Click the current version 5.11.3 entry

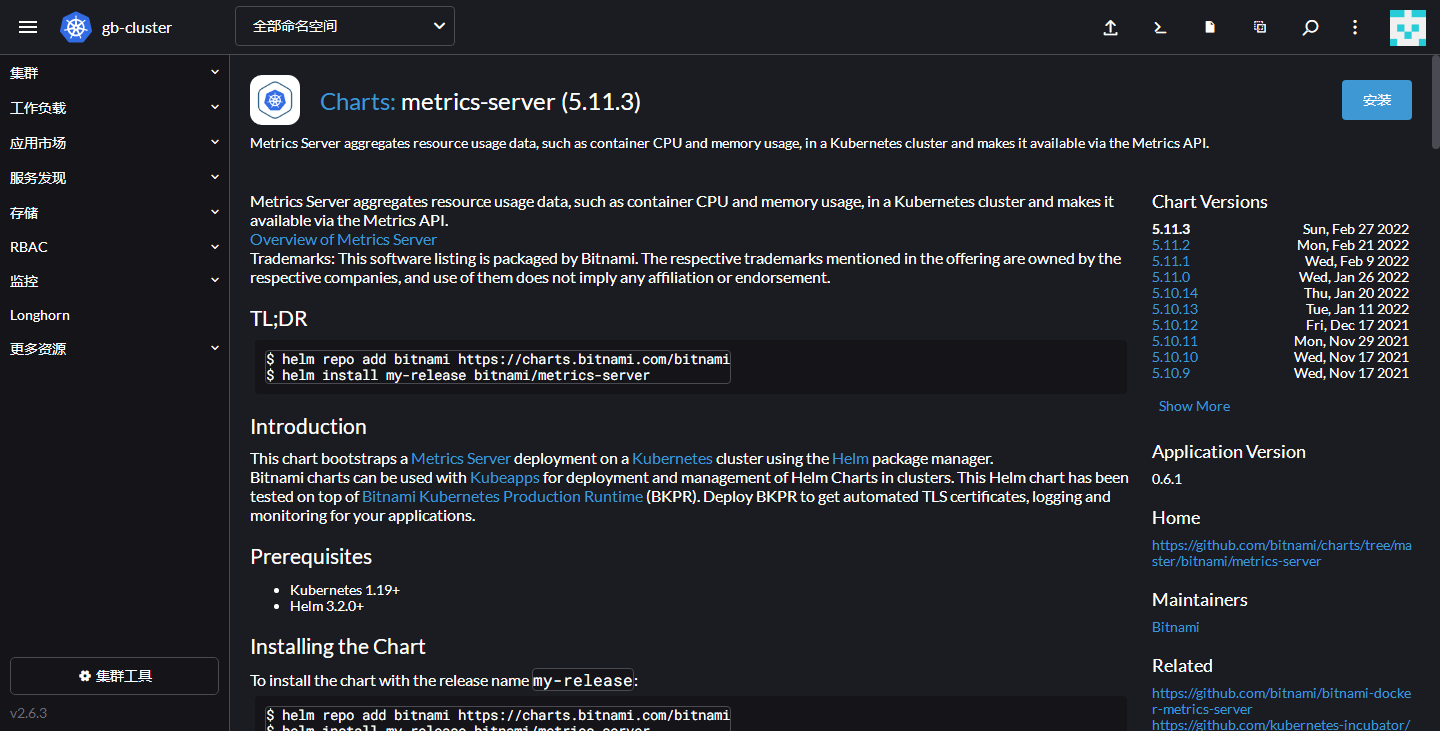pyautogui.click(x=1171, y=229)
